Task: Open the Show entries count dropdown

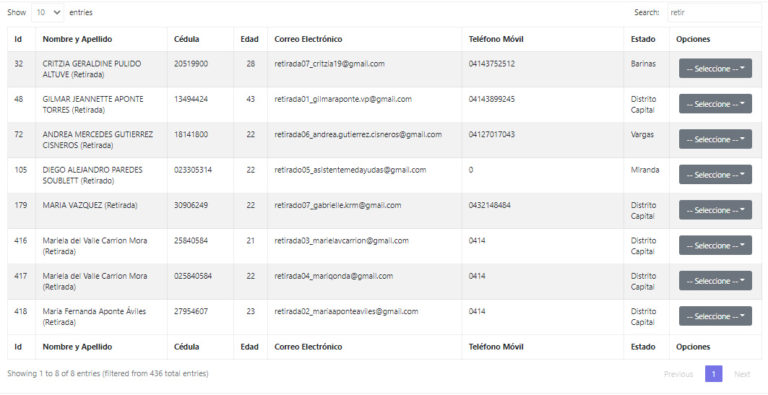Action: pos(48,13)
